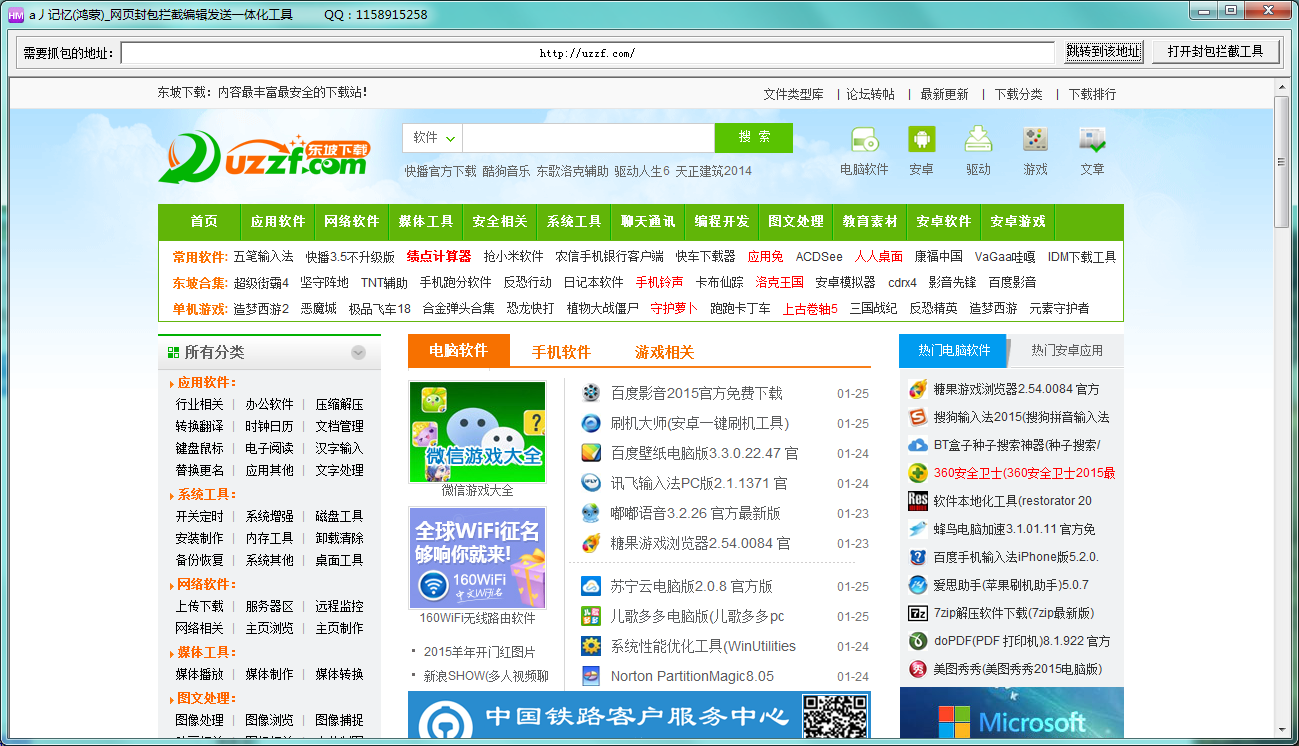Click the 2015年羊年开门红图片 link
1299x746 pixels.
pos(479,652)
